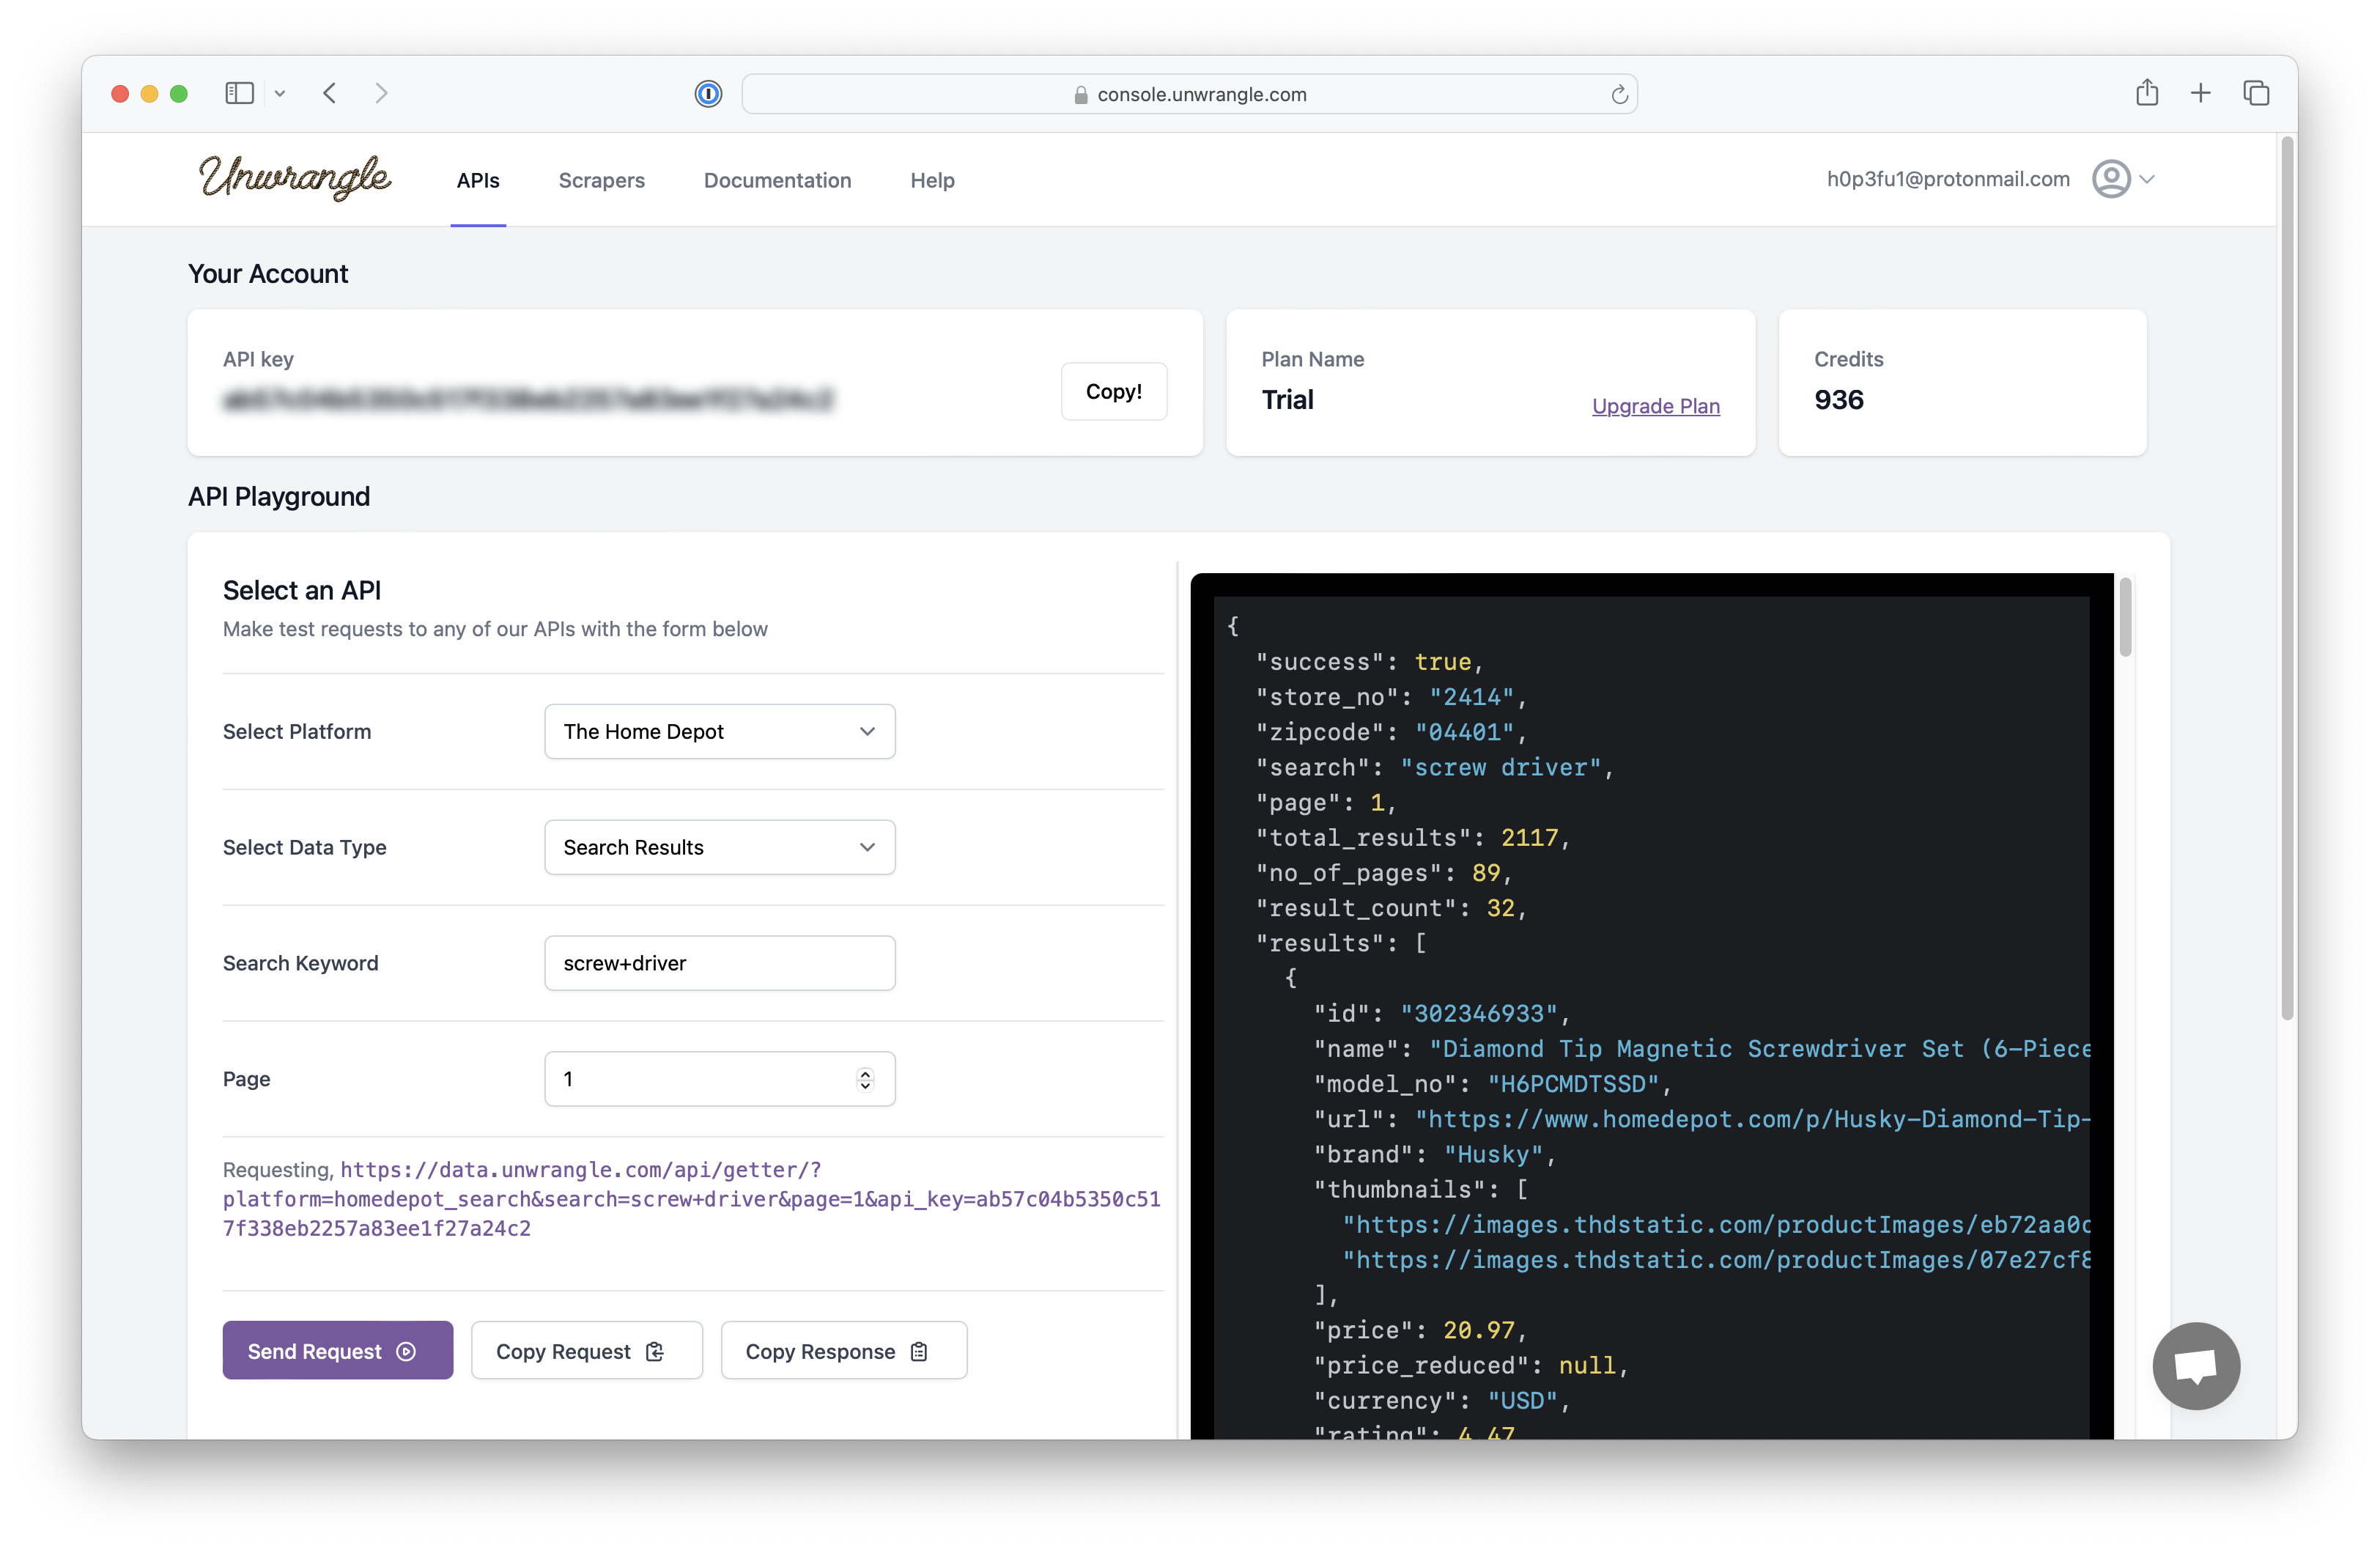The height and width of the screenshot is (1548, 2380).
Task: Open the chat support bubble icon
Action: click(2195, 1365)
